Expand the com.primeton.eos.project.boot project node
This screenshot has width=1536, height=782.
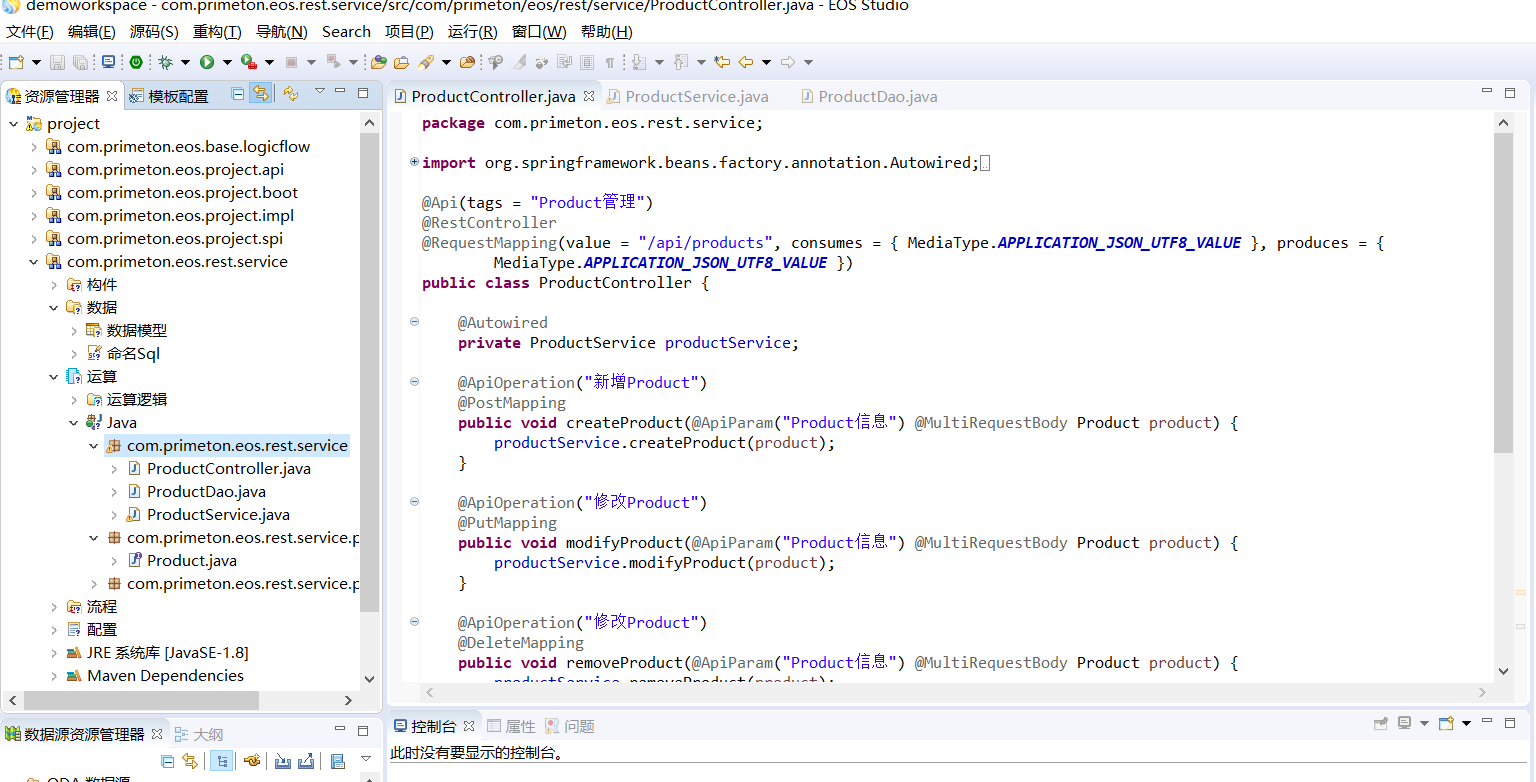click(34, 193)
